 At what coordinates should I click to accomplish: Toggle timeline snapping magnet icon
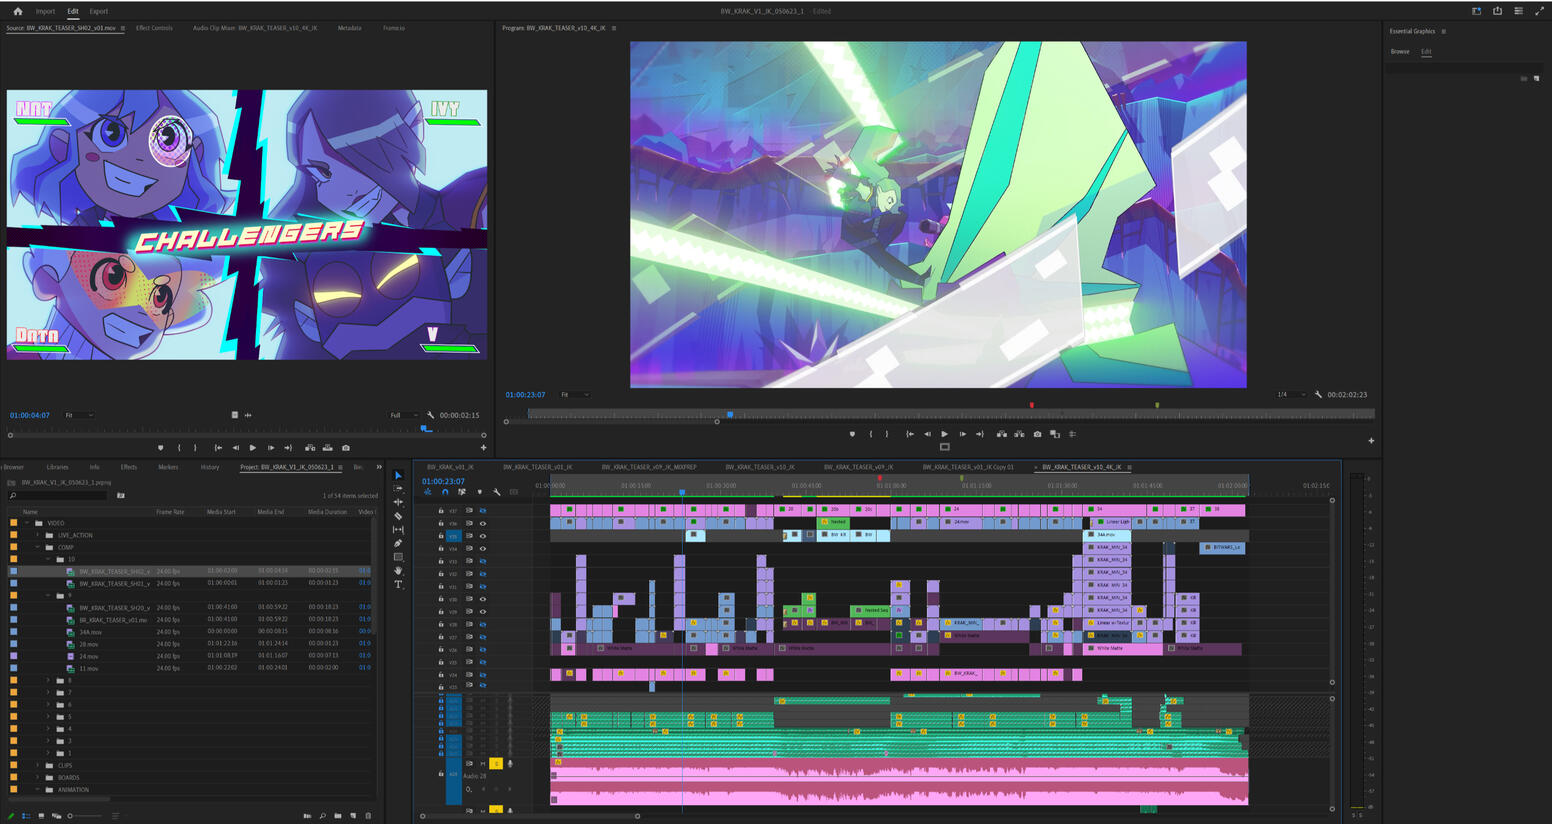tap(445, 492)
